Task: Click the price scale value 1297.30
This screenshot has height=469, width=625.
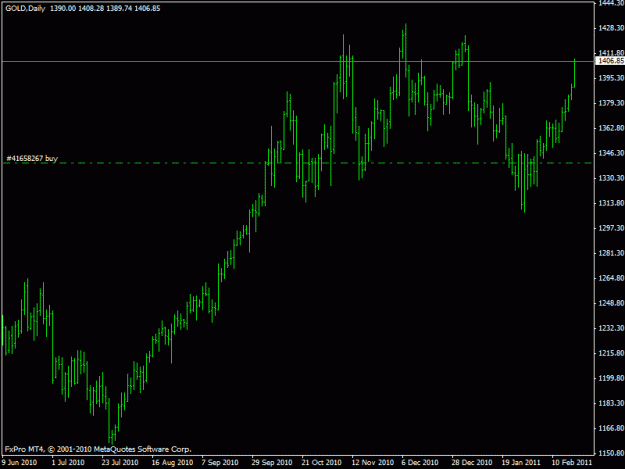Action: [611, 228]
